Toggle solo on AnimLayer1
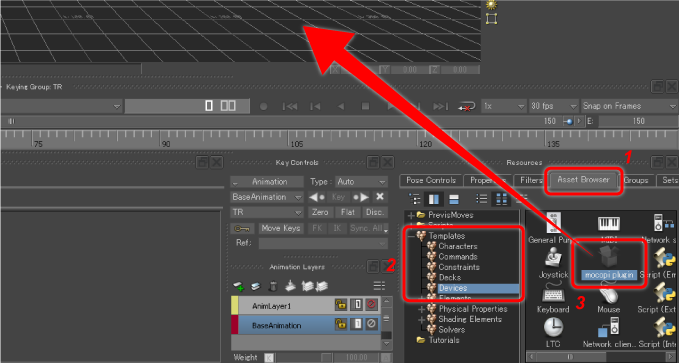Image resolution: width=679 pixels, height=363 pixels. 357,305
